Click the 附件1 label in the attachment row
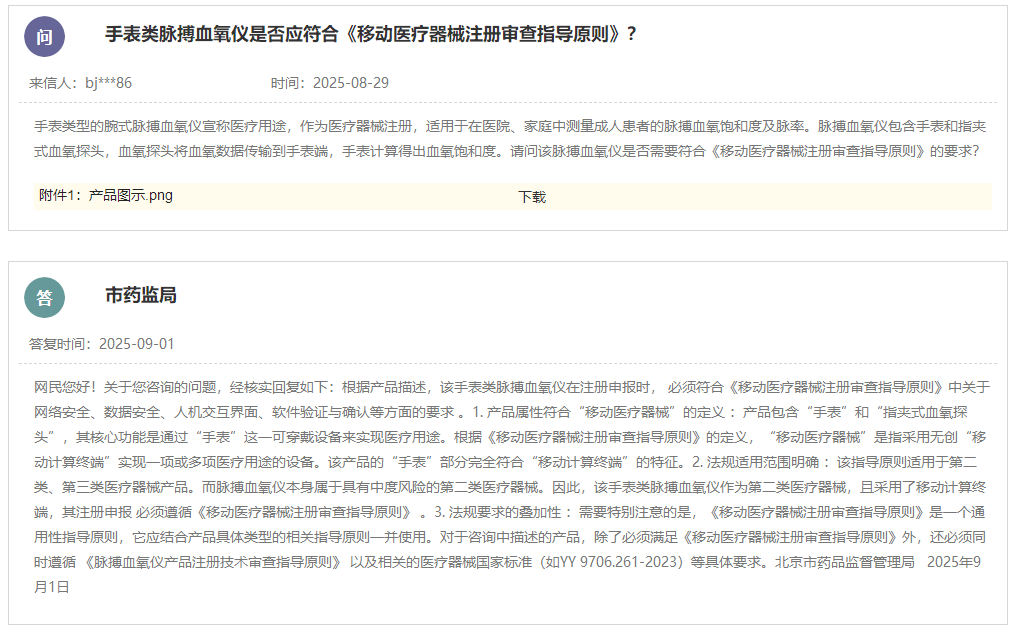This screenshot has height=635, width=1014. click(x=59, y=196)
